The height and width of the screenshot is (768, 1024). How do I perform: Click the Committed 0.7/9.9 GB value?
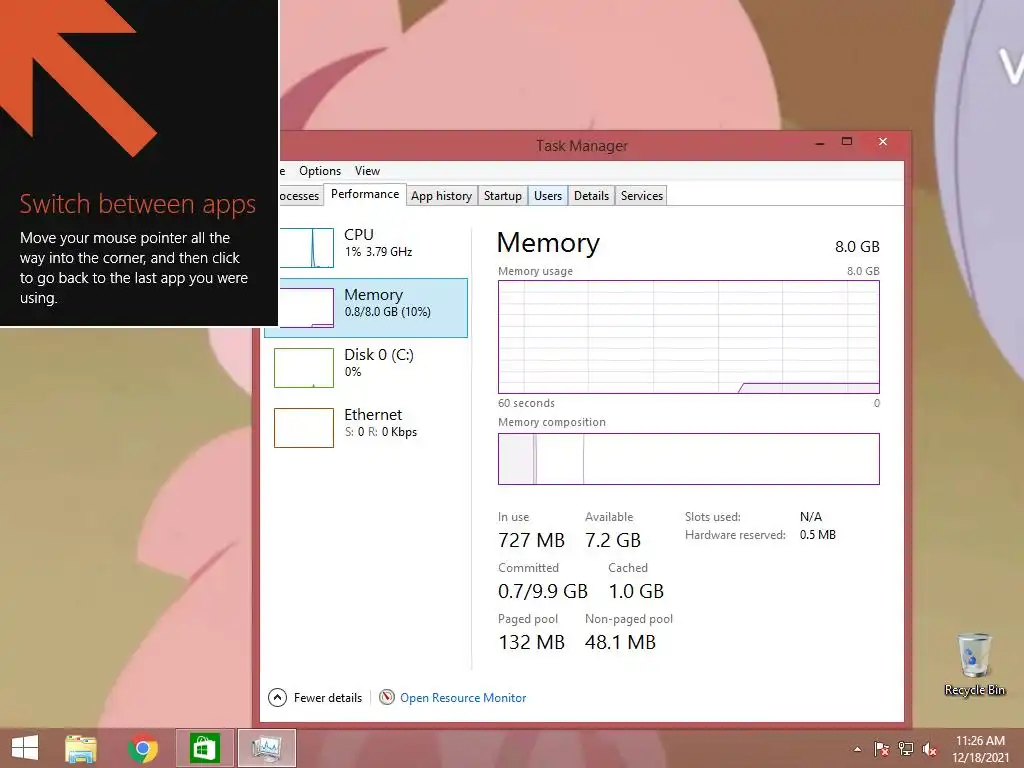click(x=543, y=591)
